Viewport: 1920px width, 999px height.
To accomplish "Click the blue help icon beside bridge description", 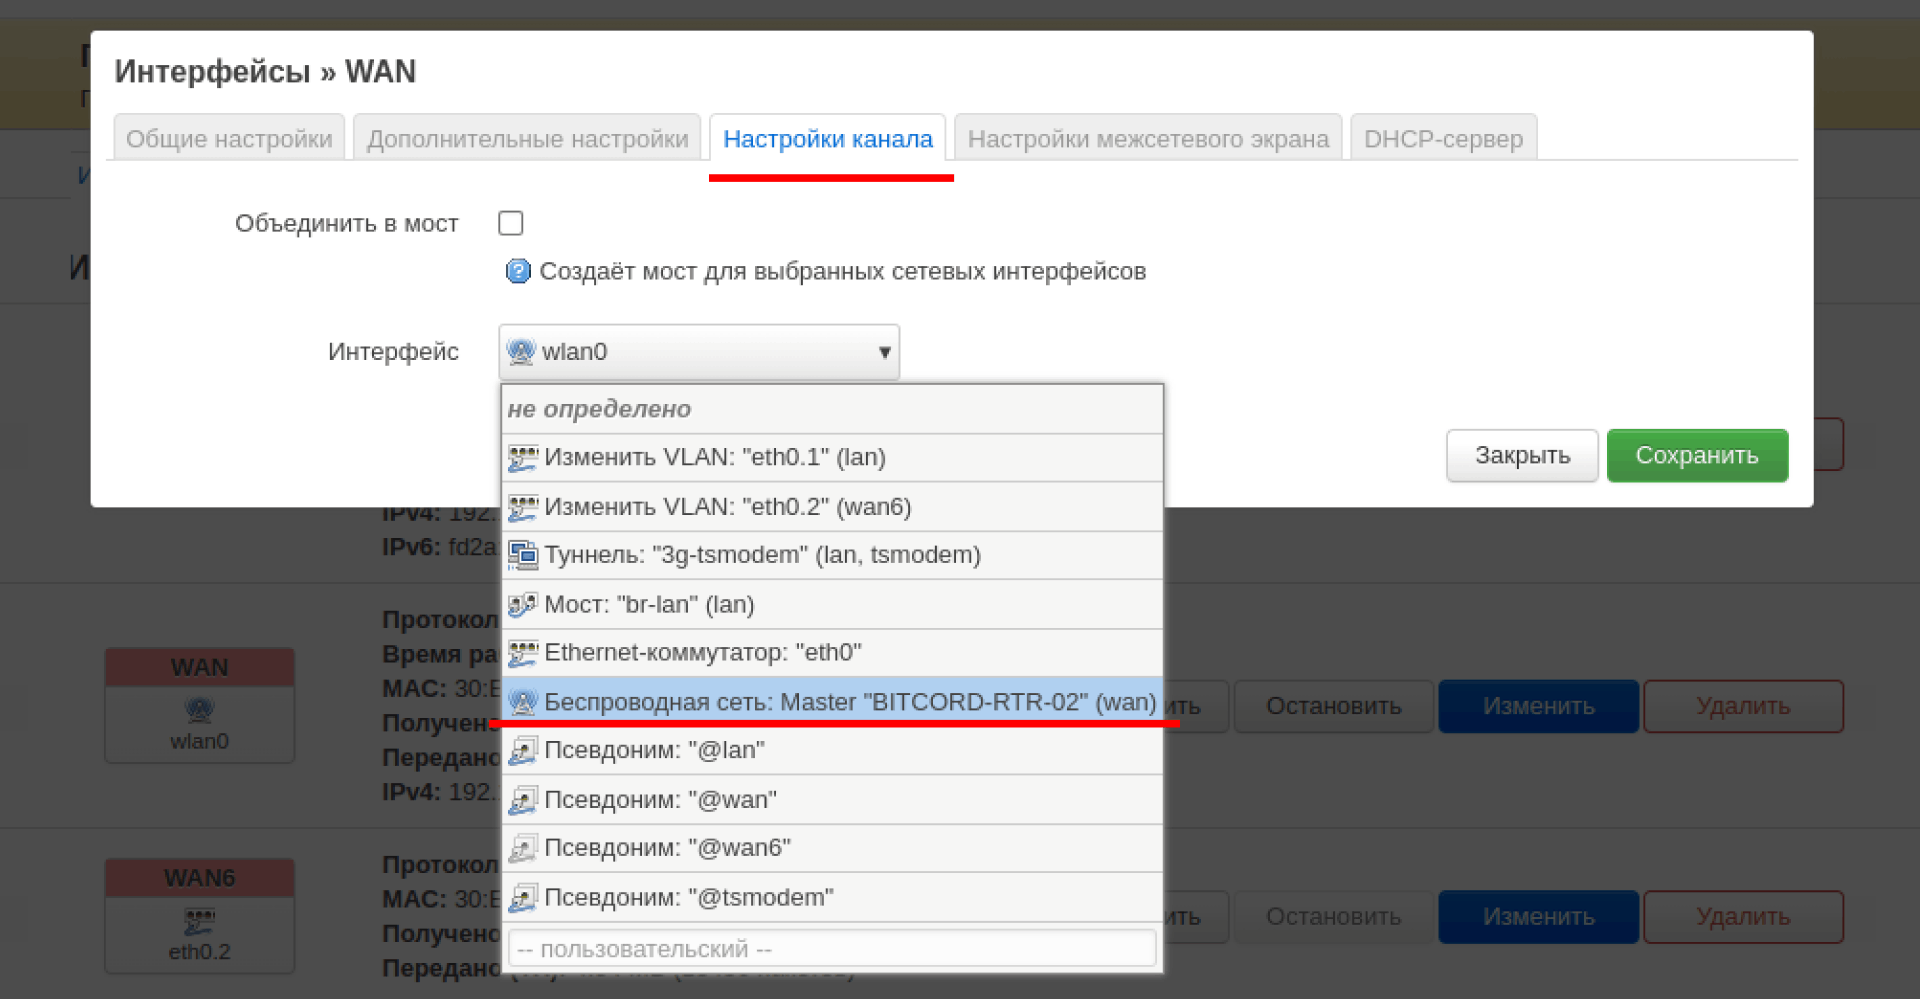I will [x=517, y=271].
